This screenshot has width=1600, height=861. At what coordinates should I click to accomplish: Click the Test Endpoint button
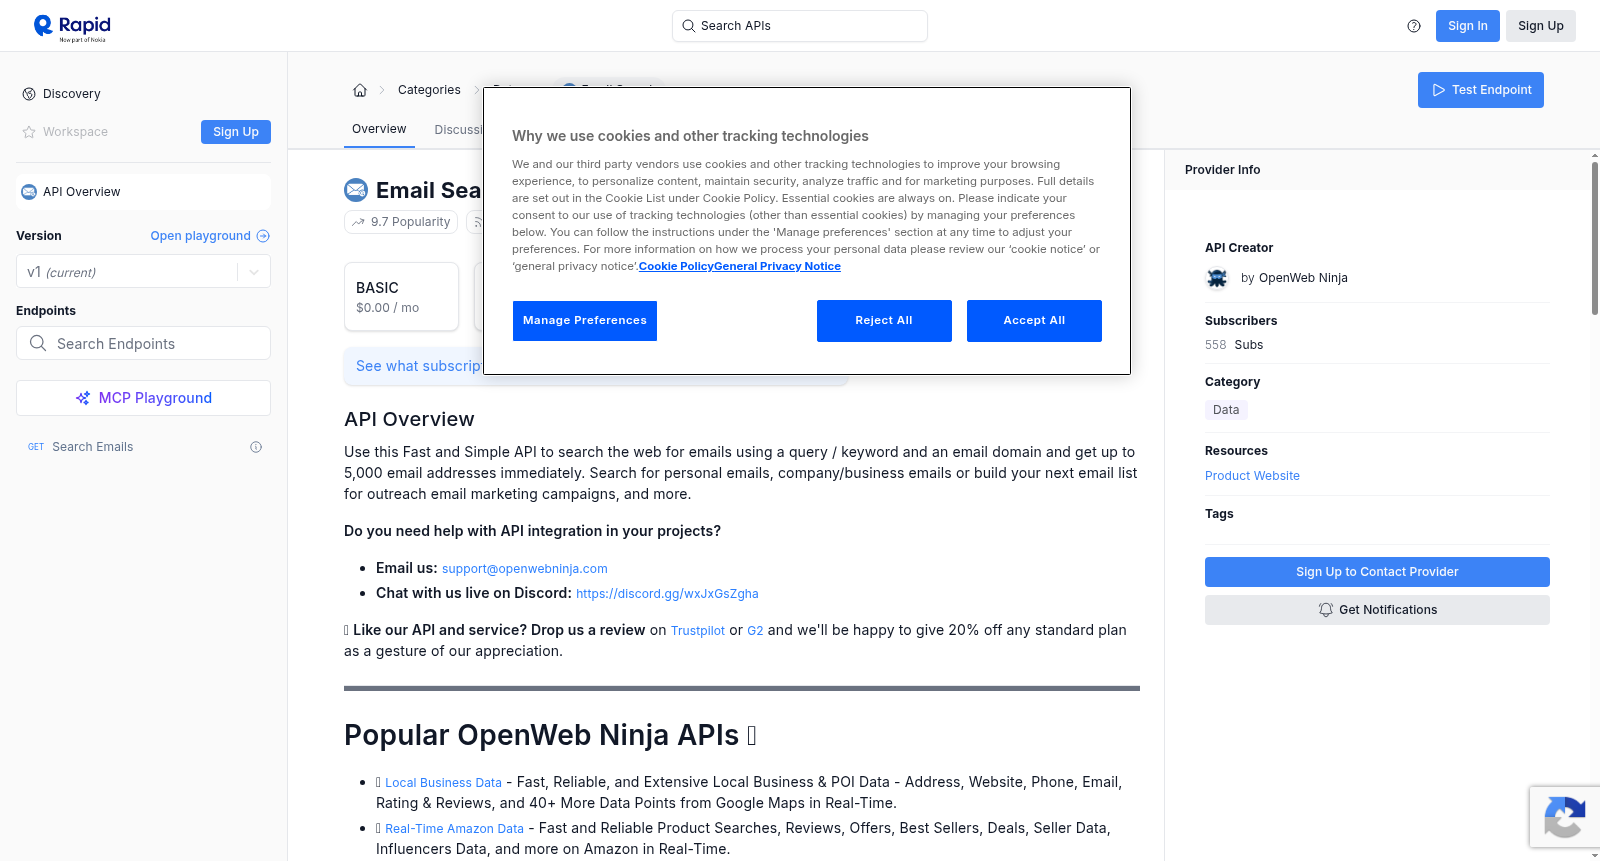[x=1480, y=90]
